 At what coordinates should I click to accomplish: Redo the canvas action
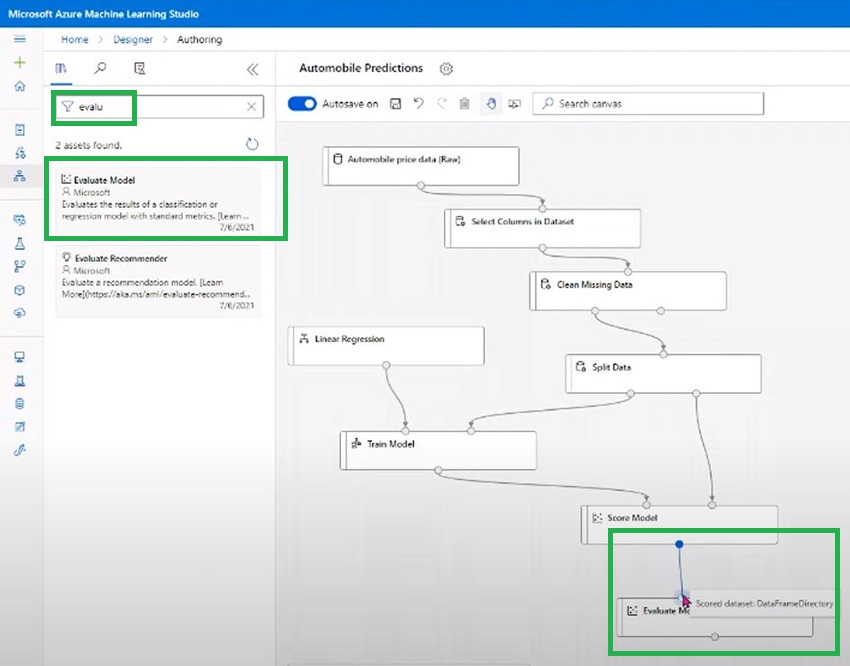point(442,103)
